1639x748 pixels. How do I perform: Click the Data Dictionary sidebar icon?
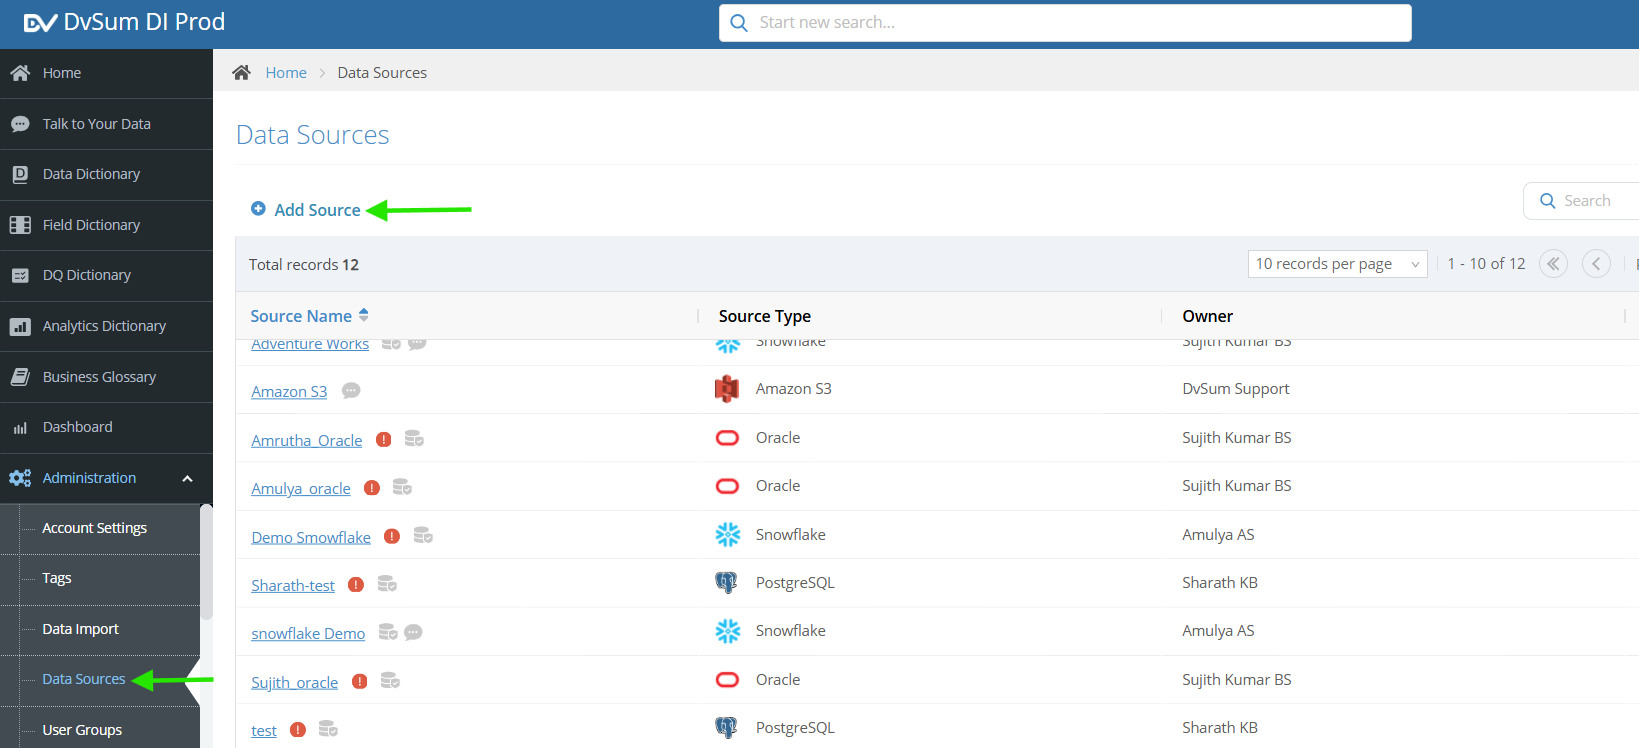tap(20, 174)
